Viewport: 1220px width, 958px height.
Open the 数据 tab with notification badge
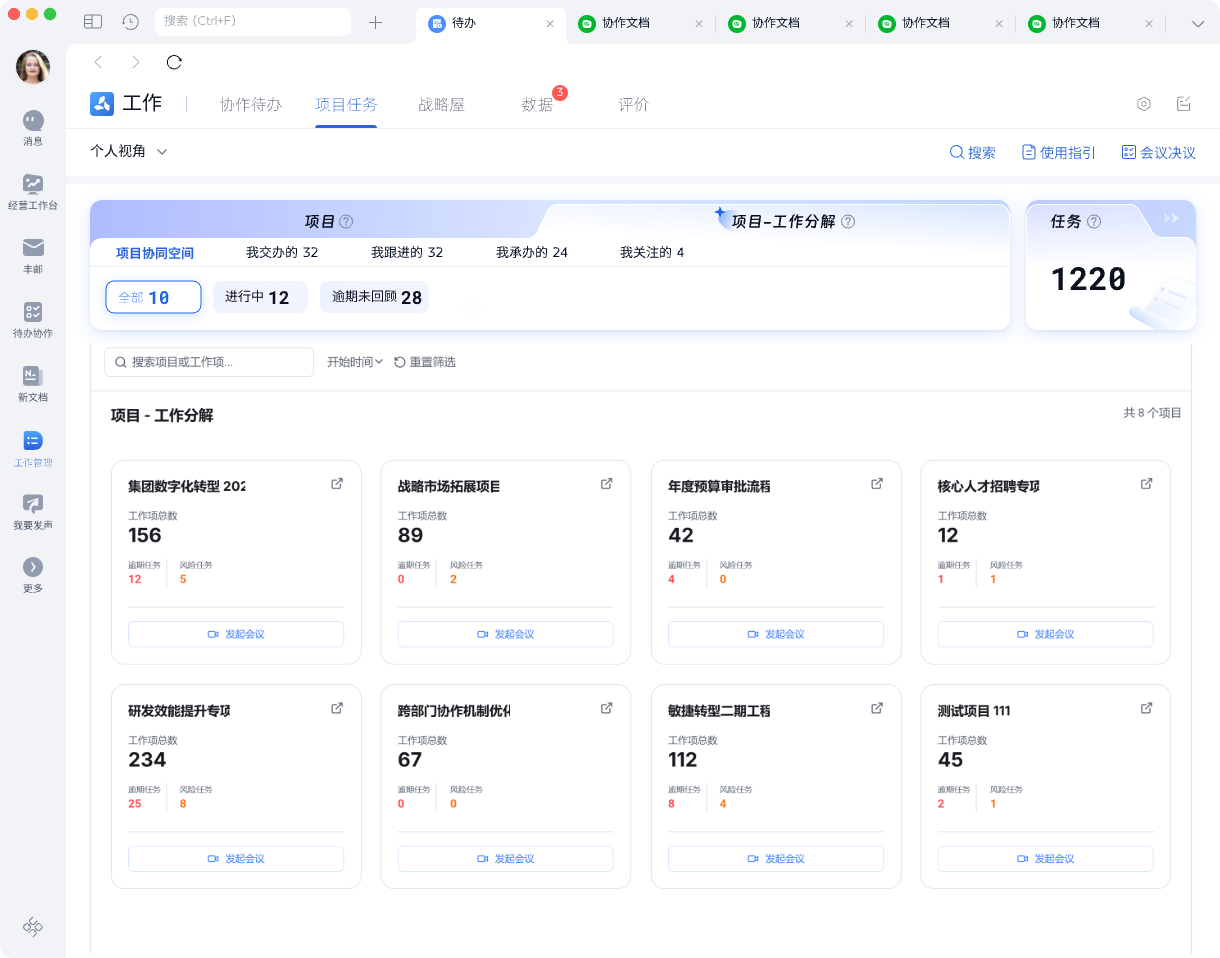tap(538, 103)
